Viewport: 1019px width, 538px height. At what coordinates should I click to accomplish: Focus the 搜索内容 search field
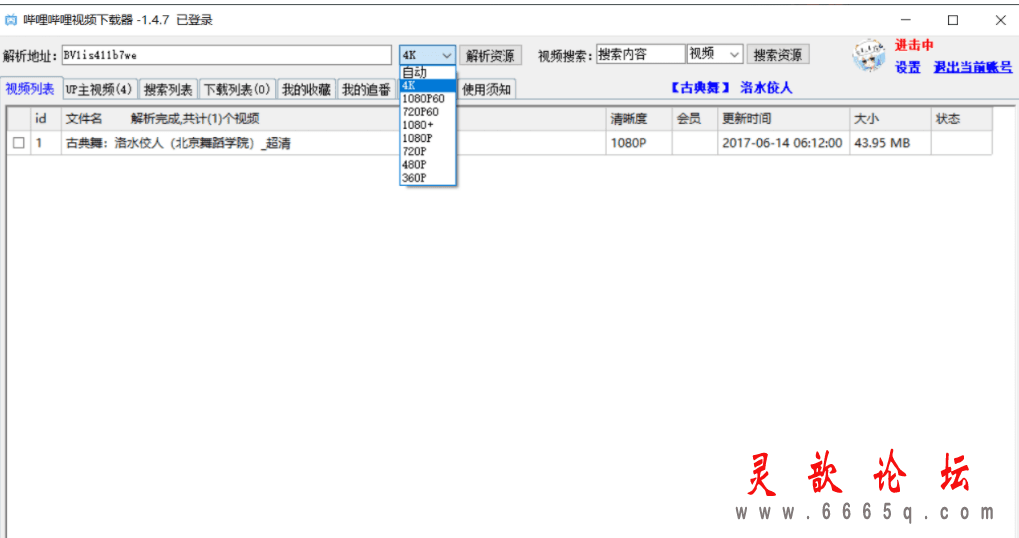(641, 54)
